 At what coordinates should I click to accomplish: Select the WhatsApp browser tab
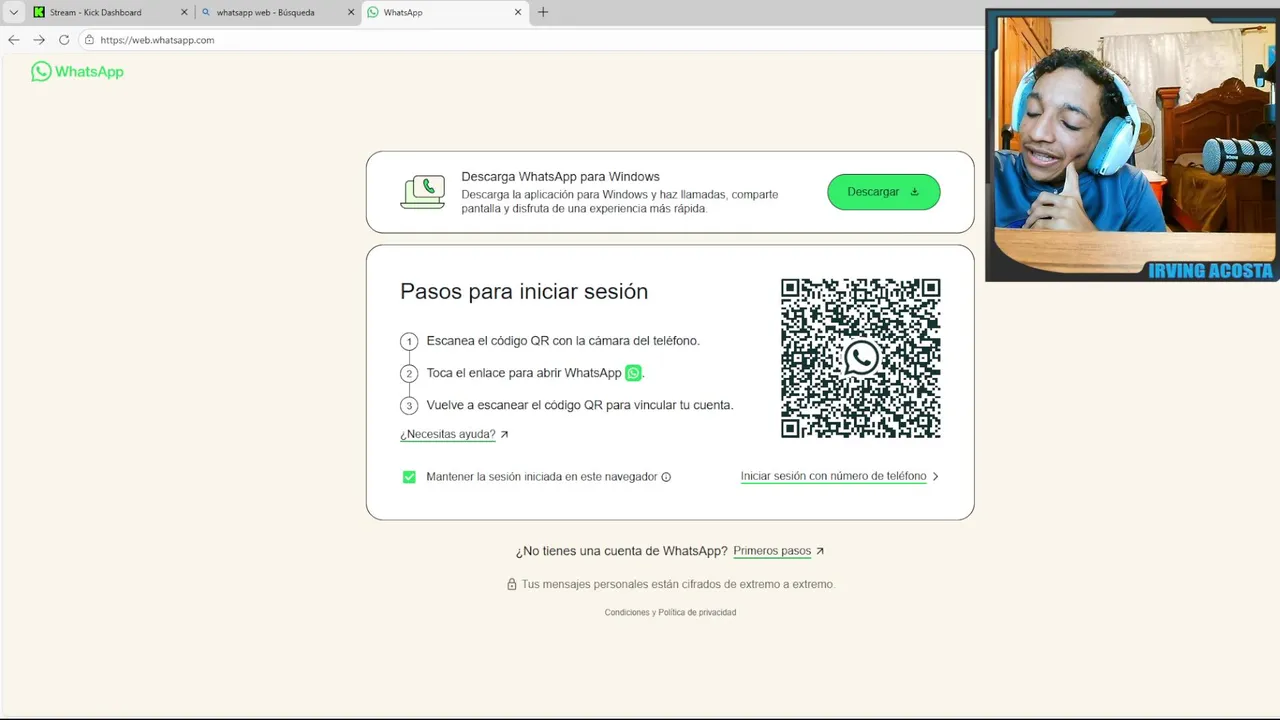click(x=444, y=12)
